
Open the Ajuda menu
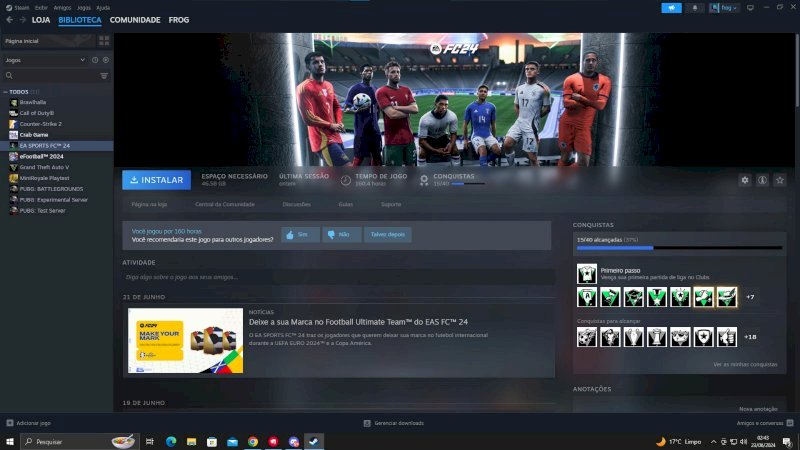click(103, 8)
